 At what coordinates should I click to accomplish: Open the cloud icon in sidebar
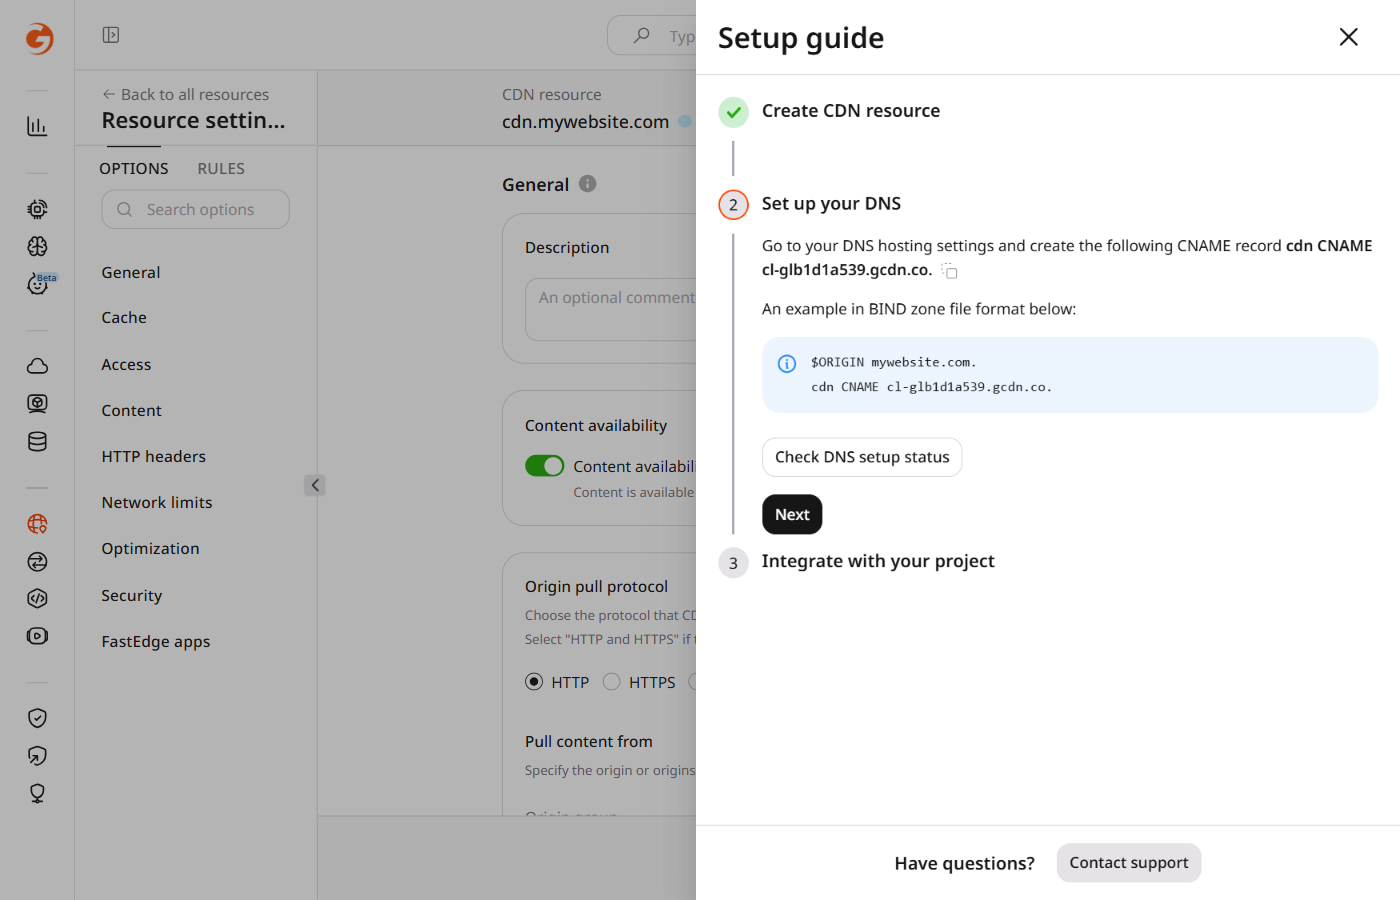point(37,366)
